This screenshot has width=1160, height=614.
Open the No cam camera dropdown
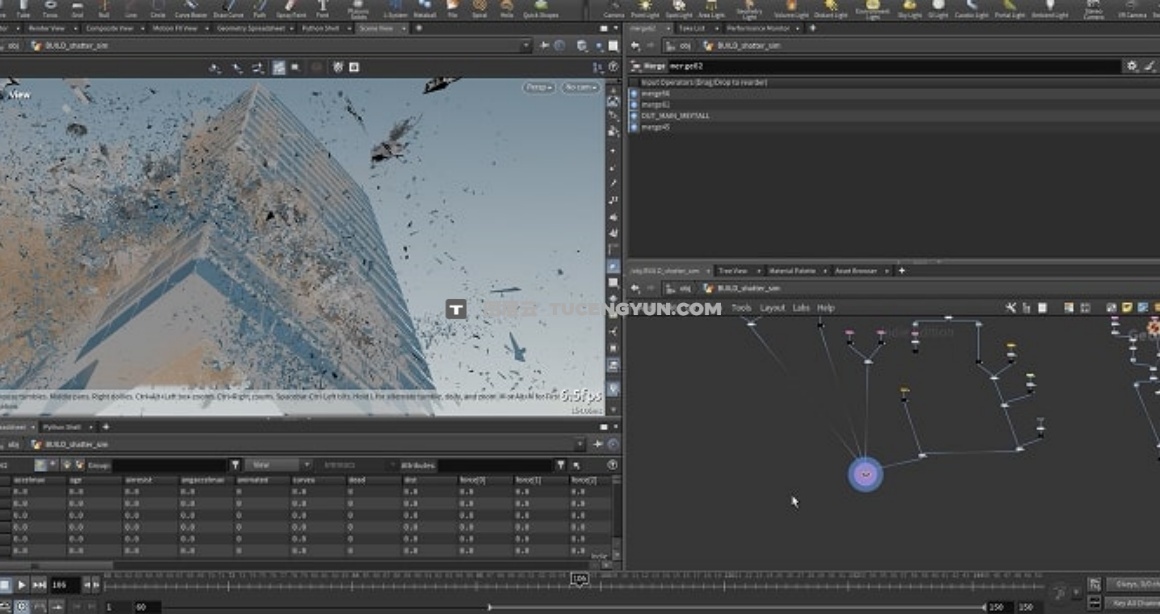click(580, 88)
